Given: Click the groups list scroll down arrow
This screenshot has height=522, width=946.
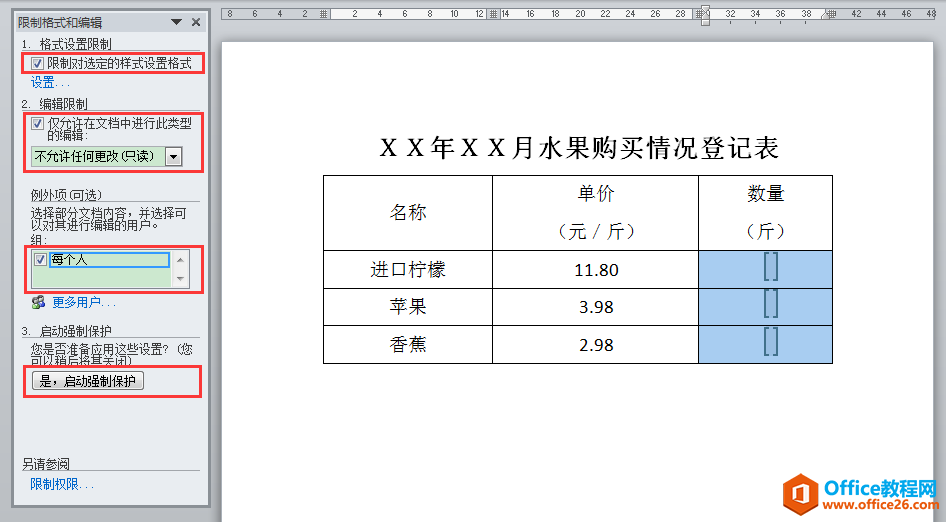Looking at the screenshot, I should click(180, 279).
